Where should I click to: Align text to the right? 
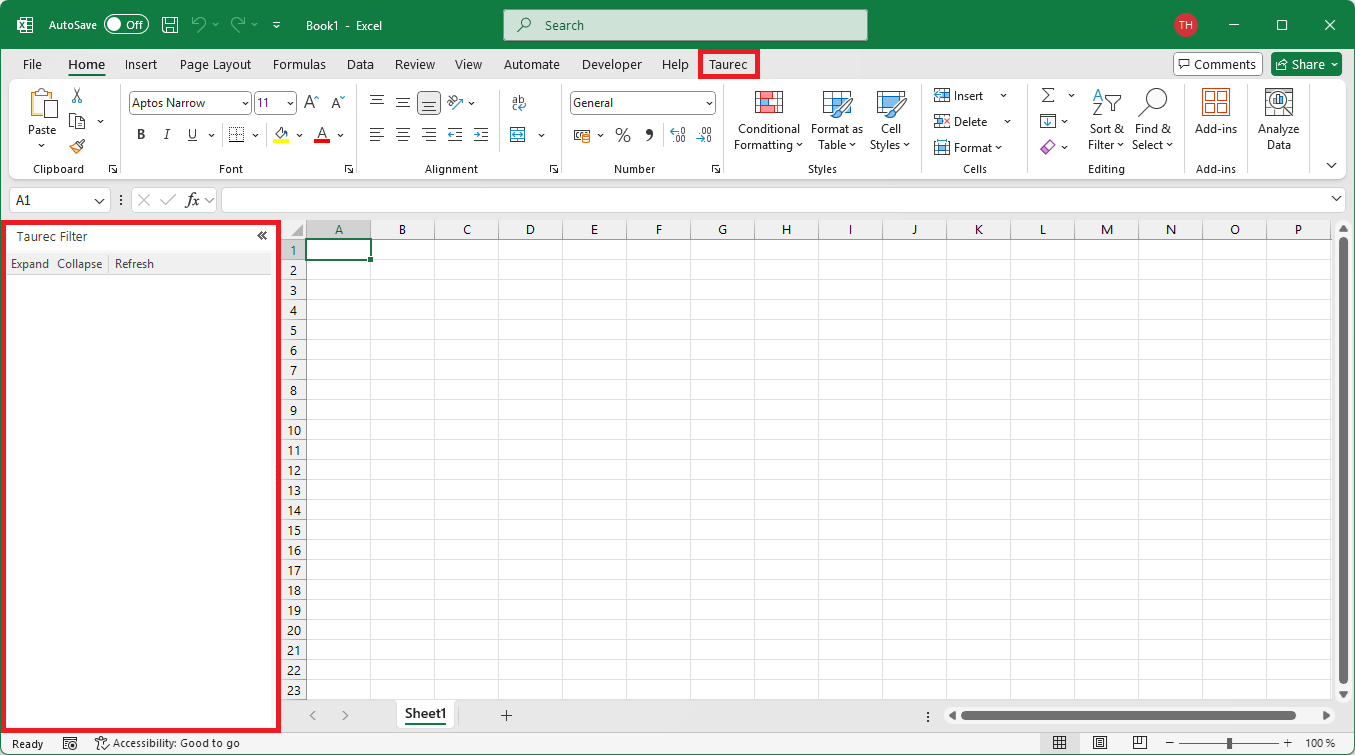429,135
